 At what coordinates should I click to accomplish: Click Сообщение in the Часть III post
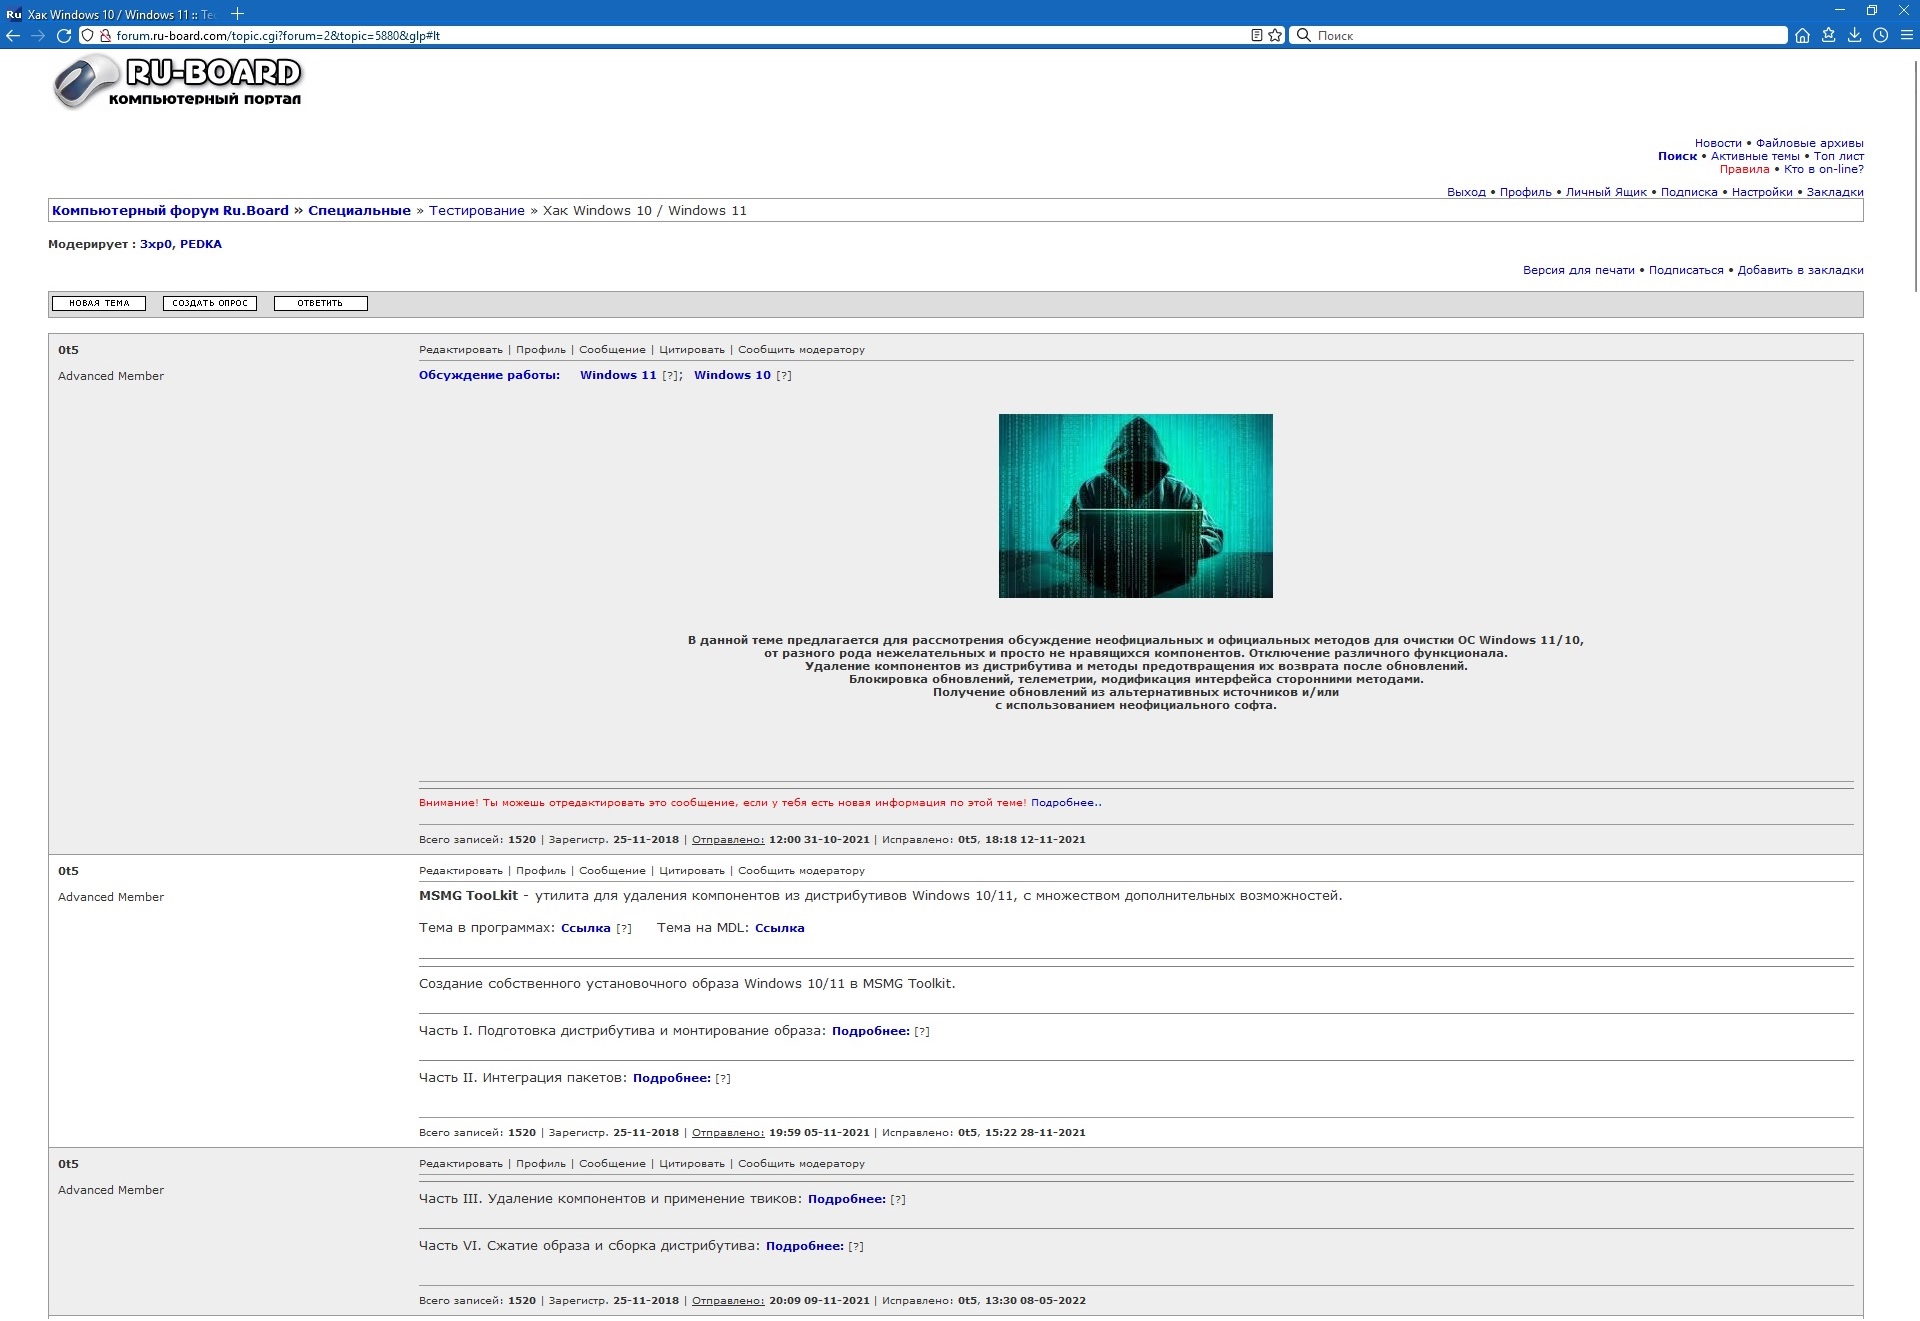click(x=612, y=1164)
